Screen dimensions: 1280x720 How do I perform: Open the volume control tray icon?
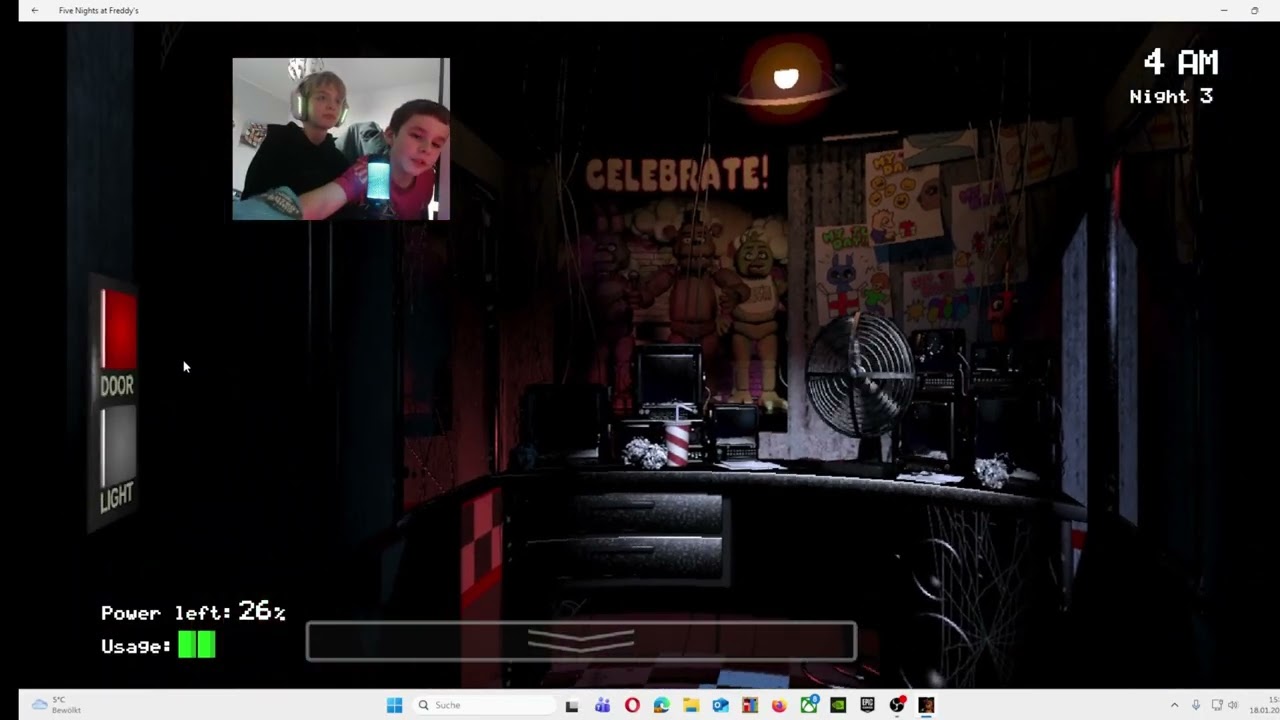1233,705
